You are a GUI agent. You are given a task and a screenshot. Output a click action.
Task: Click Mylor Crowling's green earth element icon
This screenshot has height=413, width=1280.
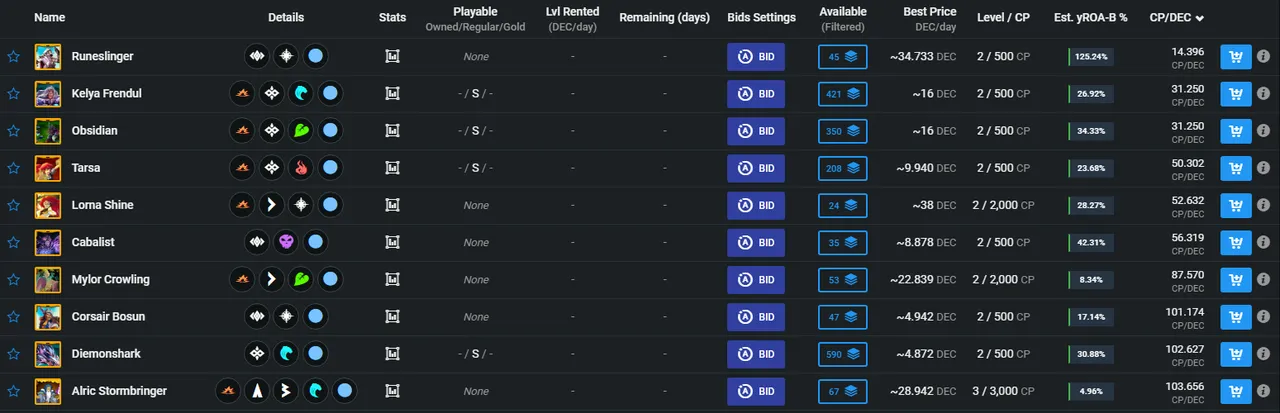click(x=301, y=279)
